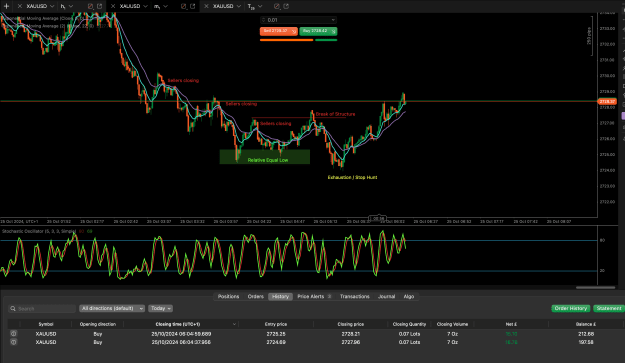Sort by the Balance £ column header
625x363 pixels.
tap(585, 324)
